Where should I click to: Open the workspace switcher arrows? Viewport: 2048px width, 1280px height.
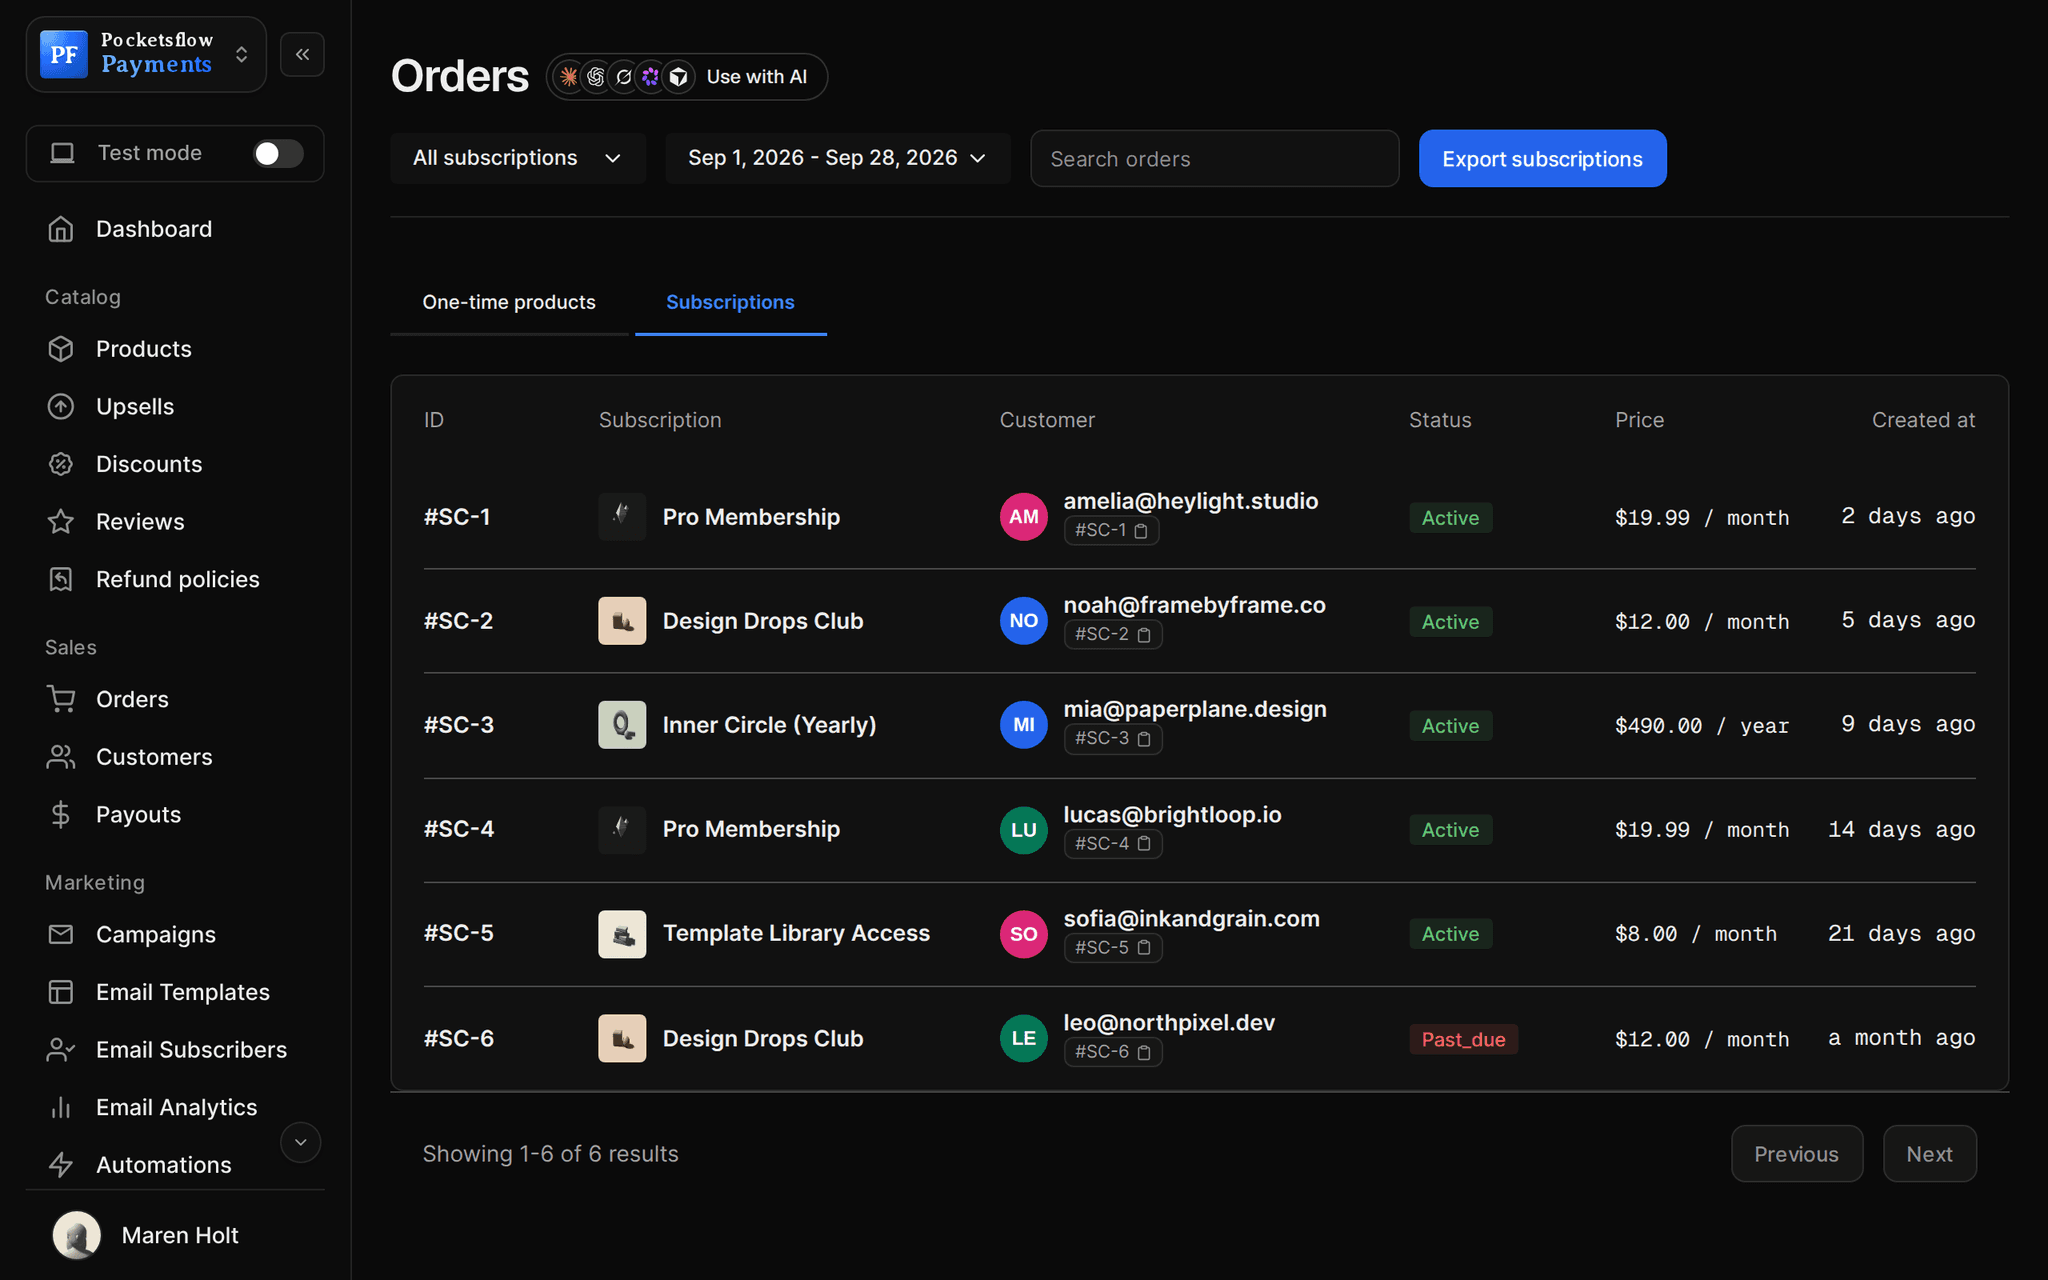click(x=241, y=54)
